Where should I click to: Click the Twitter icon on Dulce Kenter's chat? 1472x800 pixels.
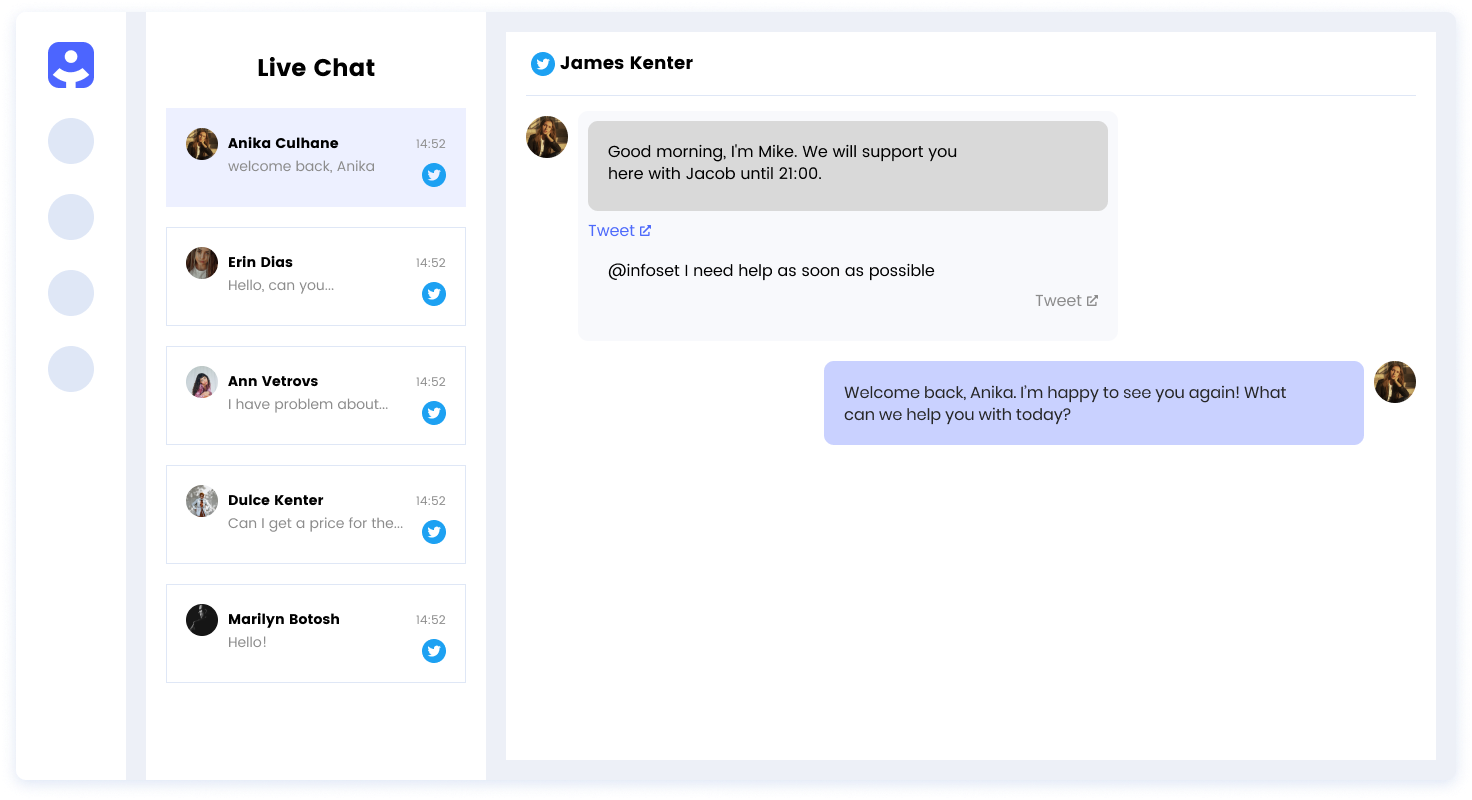pyautogui.click(x=434, y=532)
